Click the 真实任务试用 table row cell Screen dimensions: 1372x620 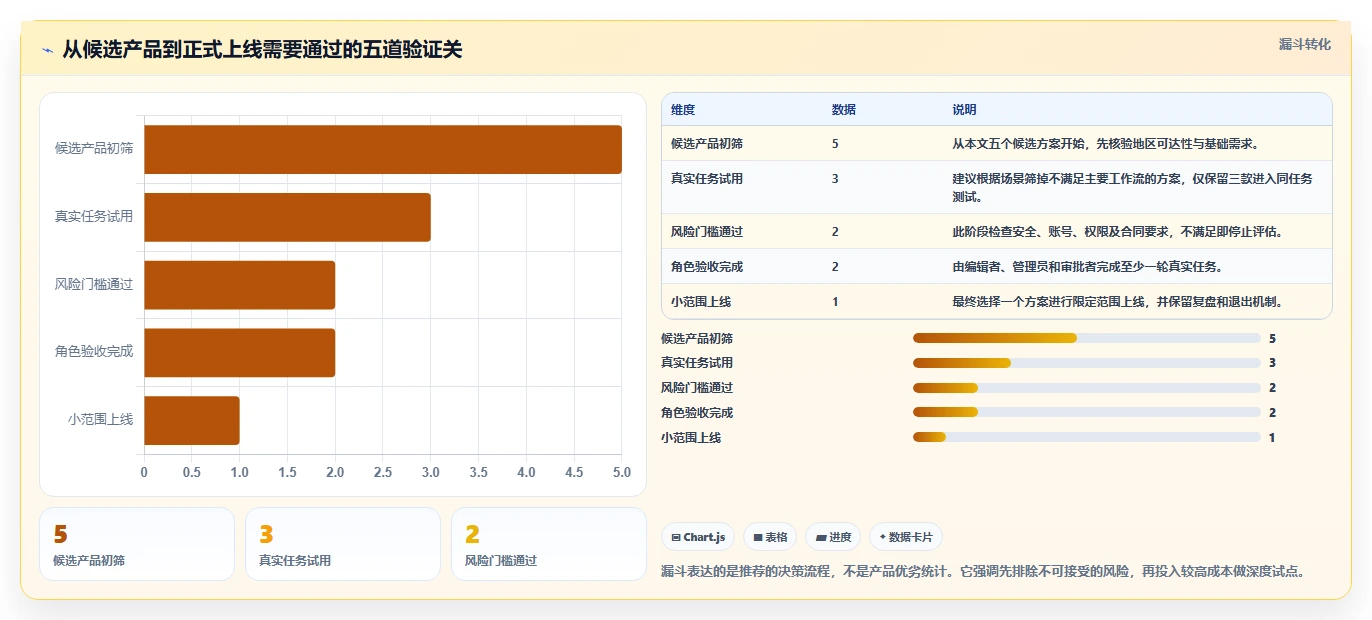[707, 179]
